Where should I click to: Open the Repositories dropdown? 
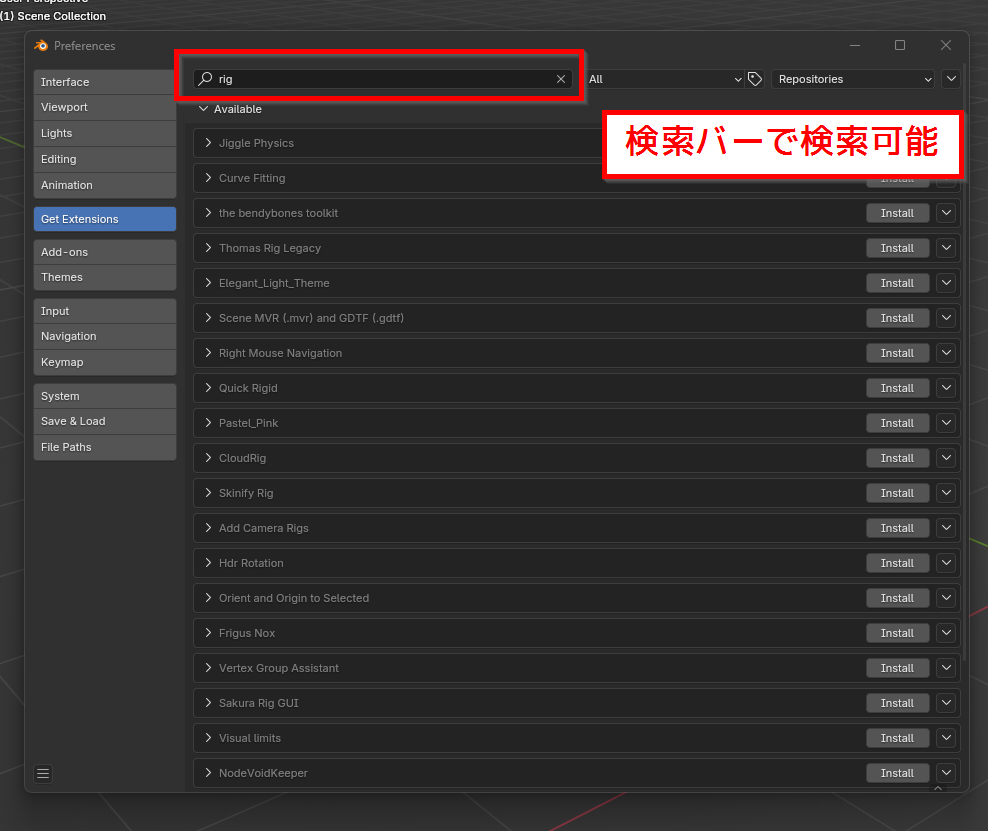point(853,79)
